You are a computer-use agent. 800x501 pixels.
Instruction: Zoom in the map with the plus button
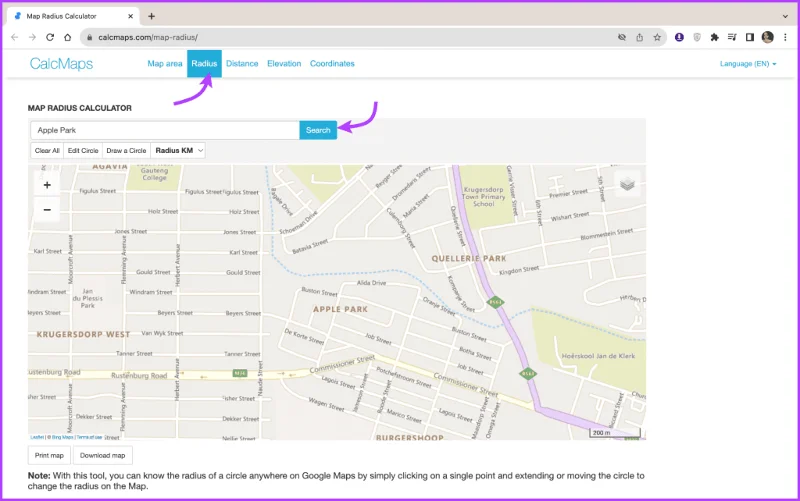(x=47, y=185)
